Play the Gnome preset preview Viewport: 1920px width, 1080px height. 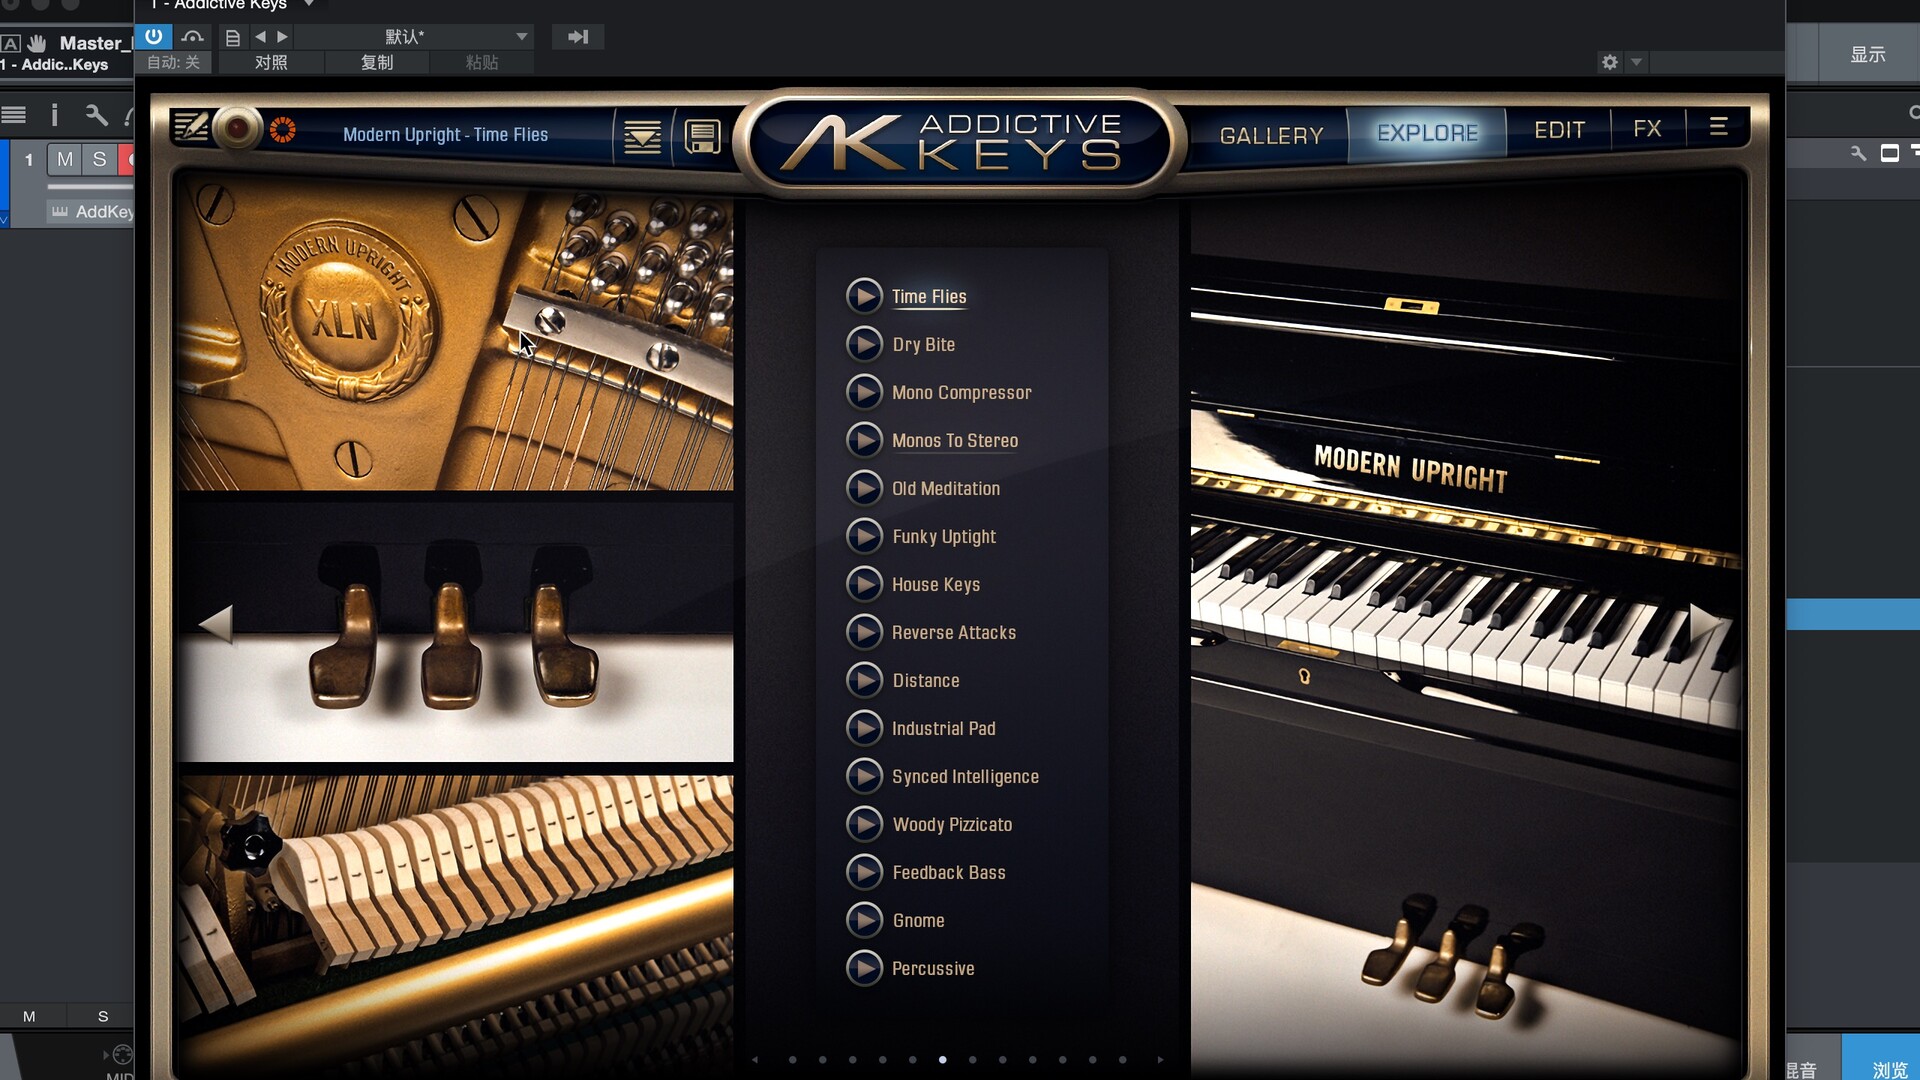pyautogui.click(x=864, y=920)
